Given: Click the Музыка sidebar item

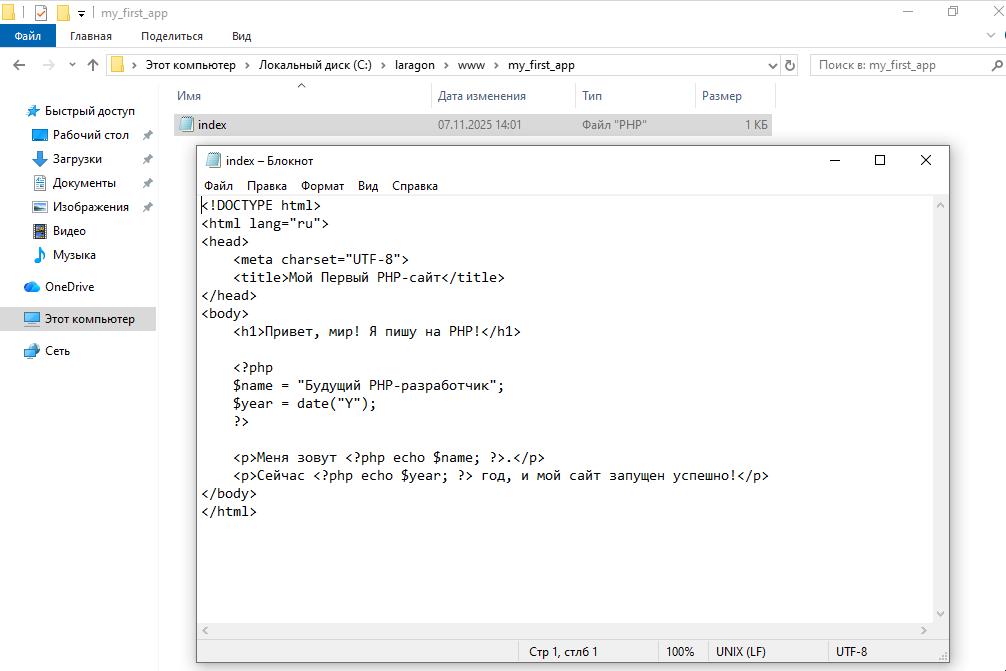Looking at the screenshot, I should [x=74, y=255].
